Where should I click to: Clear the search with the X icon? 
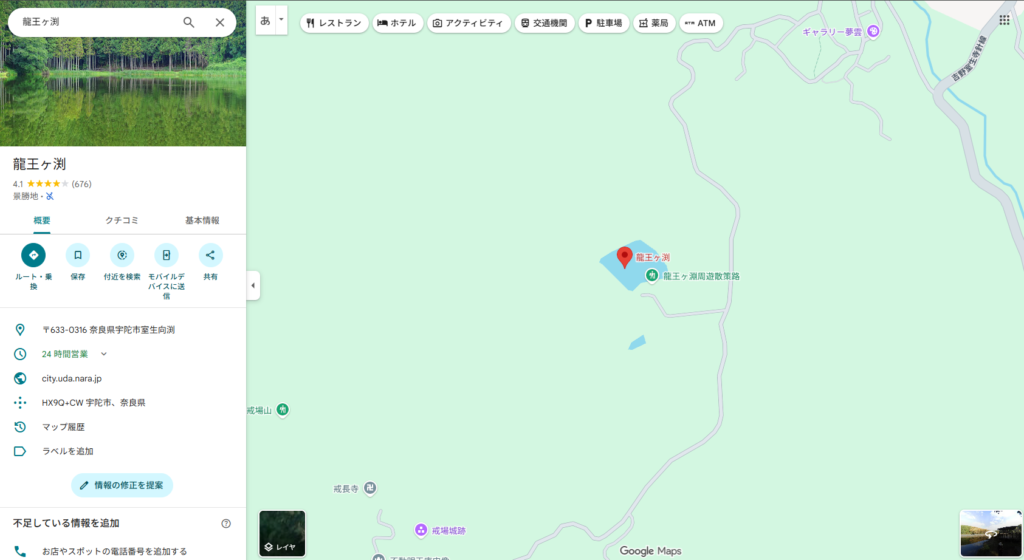coord(220,22)
